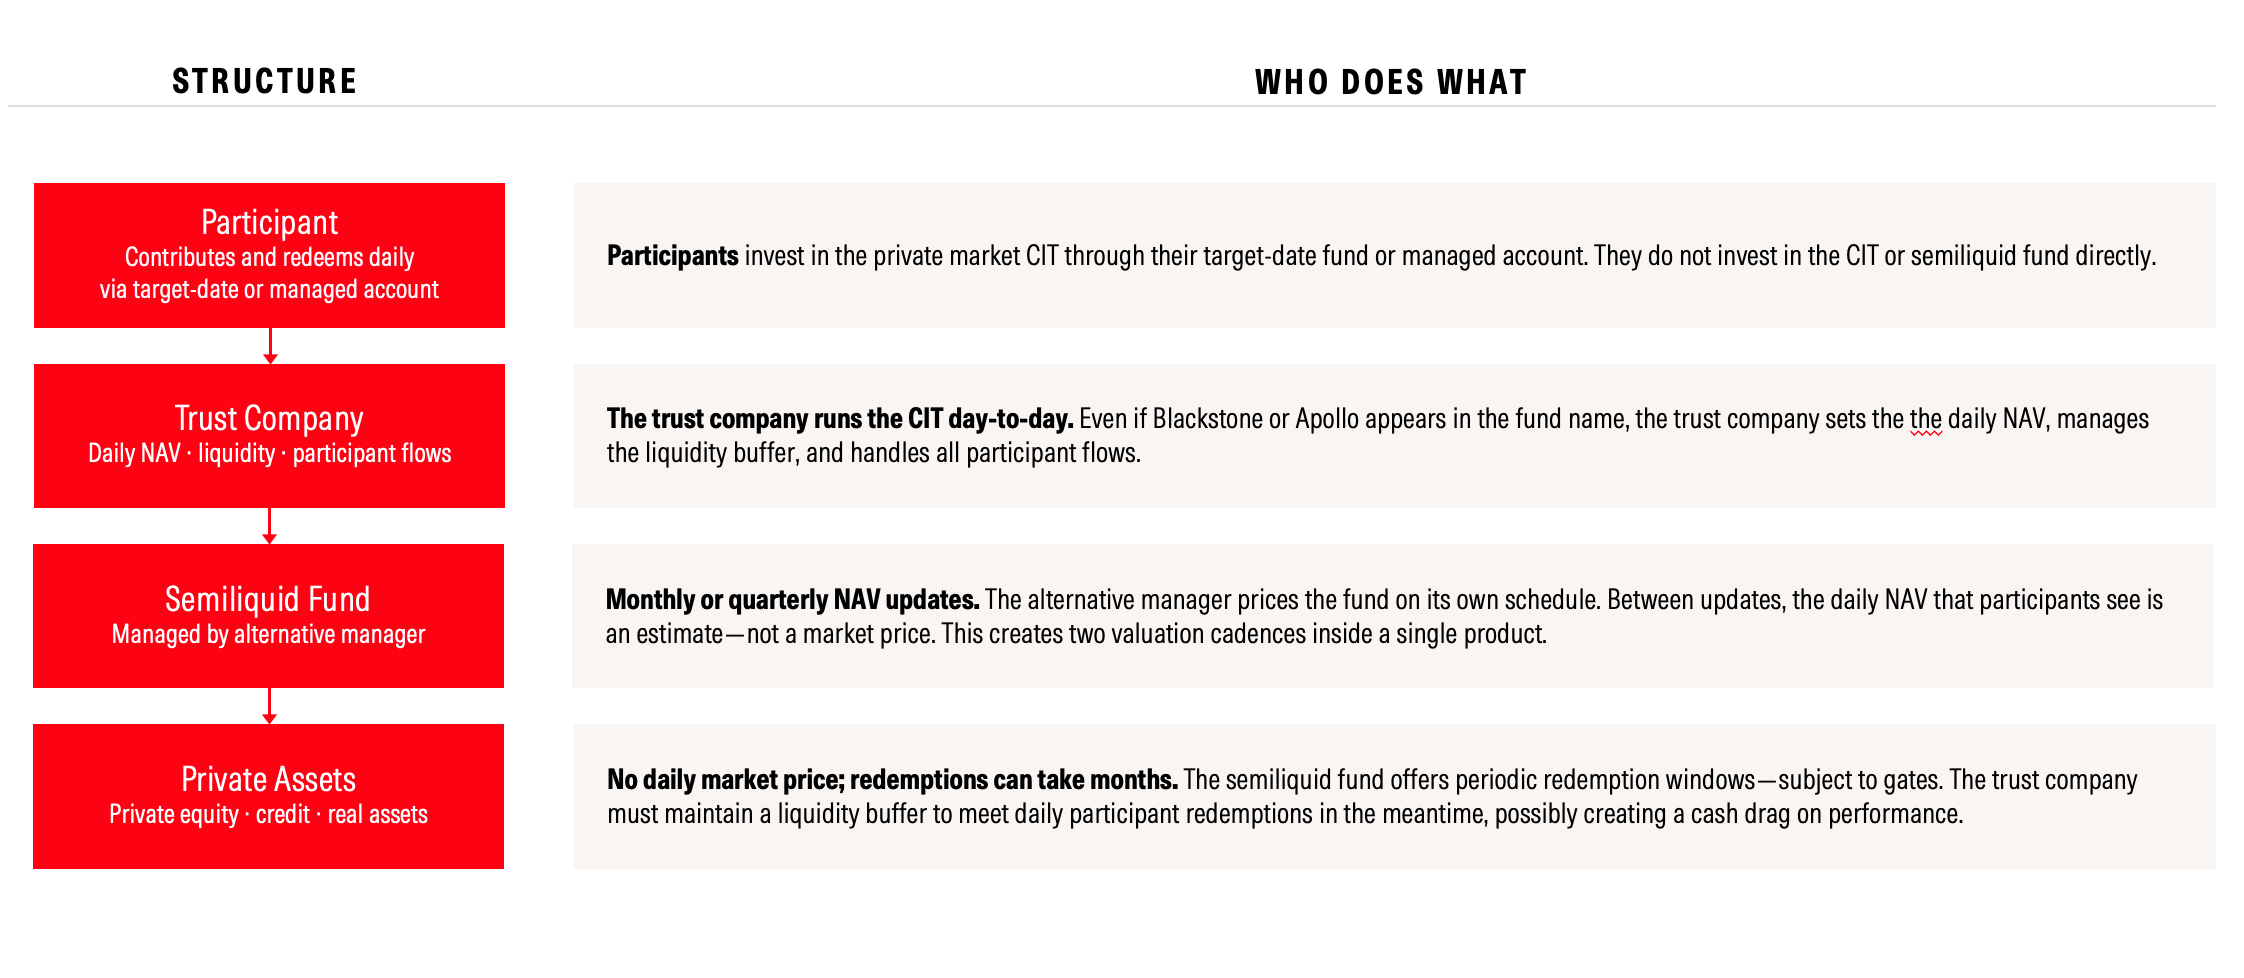The height and width of the screenshot is (978, 2244).
Task: Click the Semiliquid Fund box
Action: pyautogui.click(x=268, y=616)
